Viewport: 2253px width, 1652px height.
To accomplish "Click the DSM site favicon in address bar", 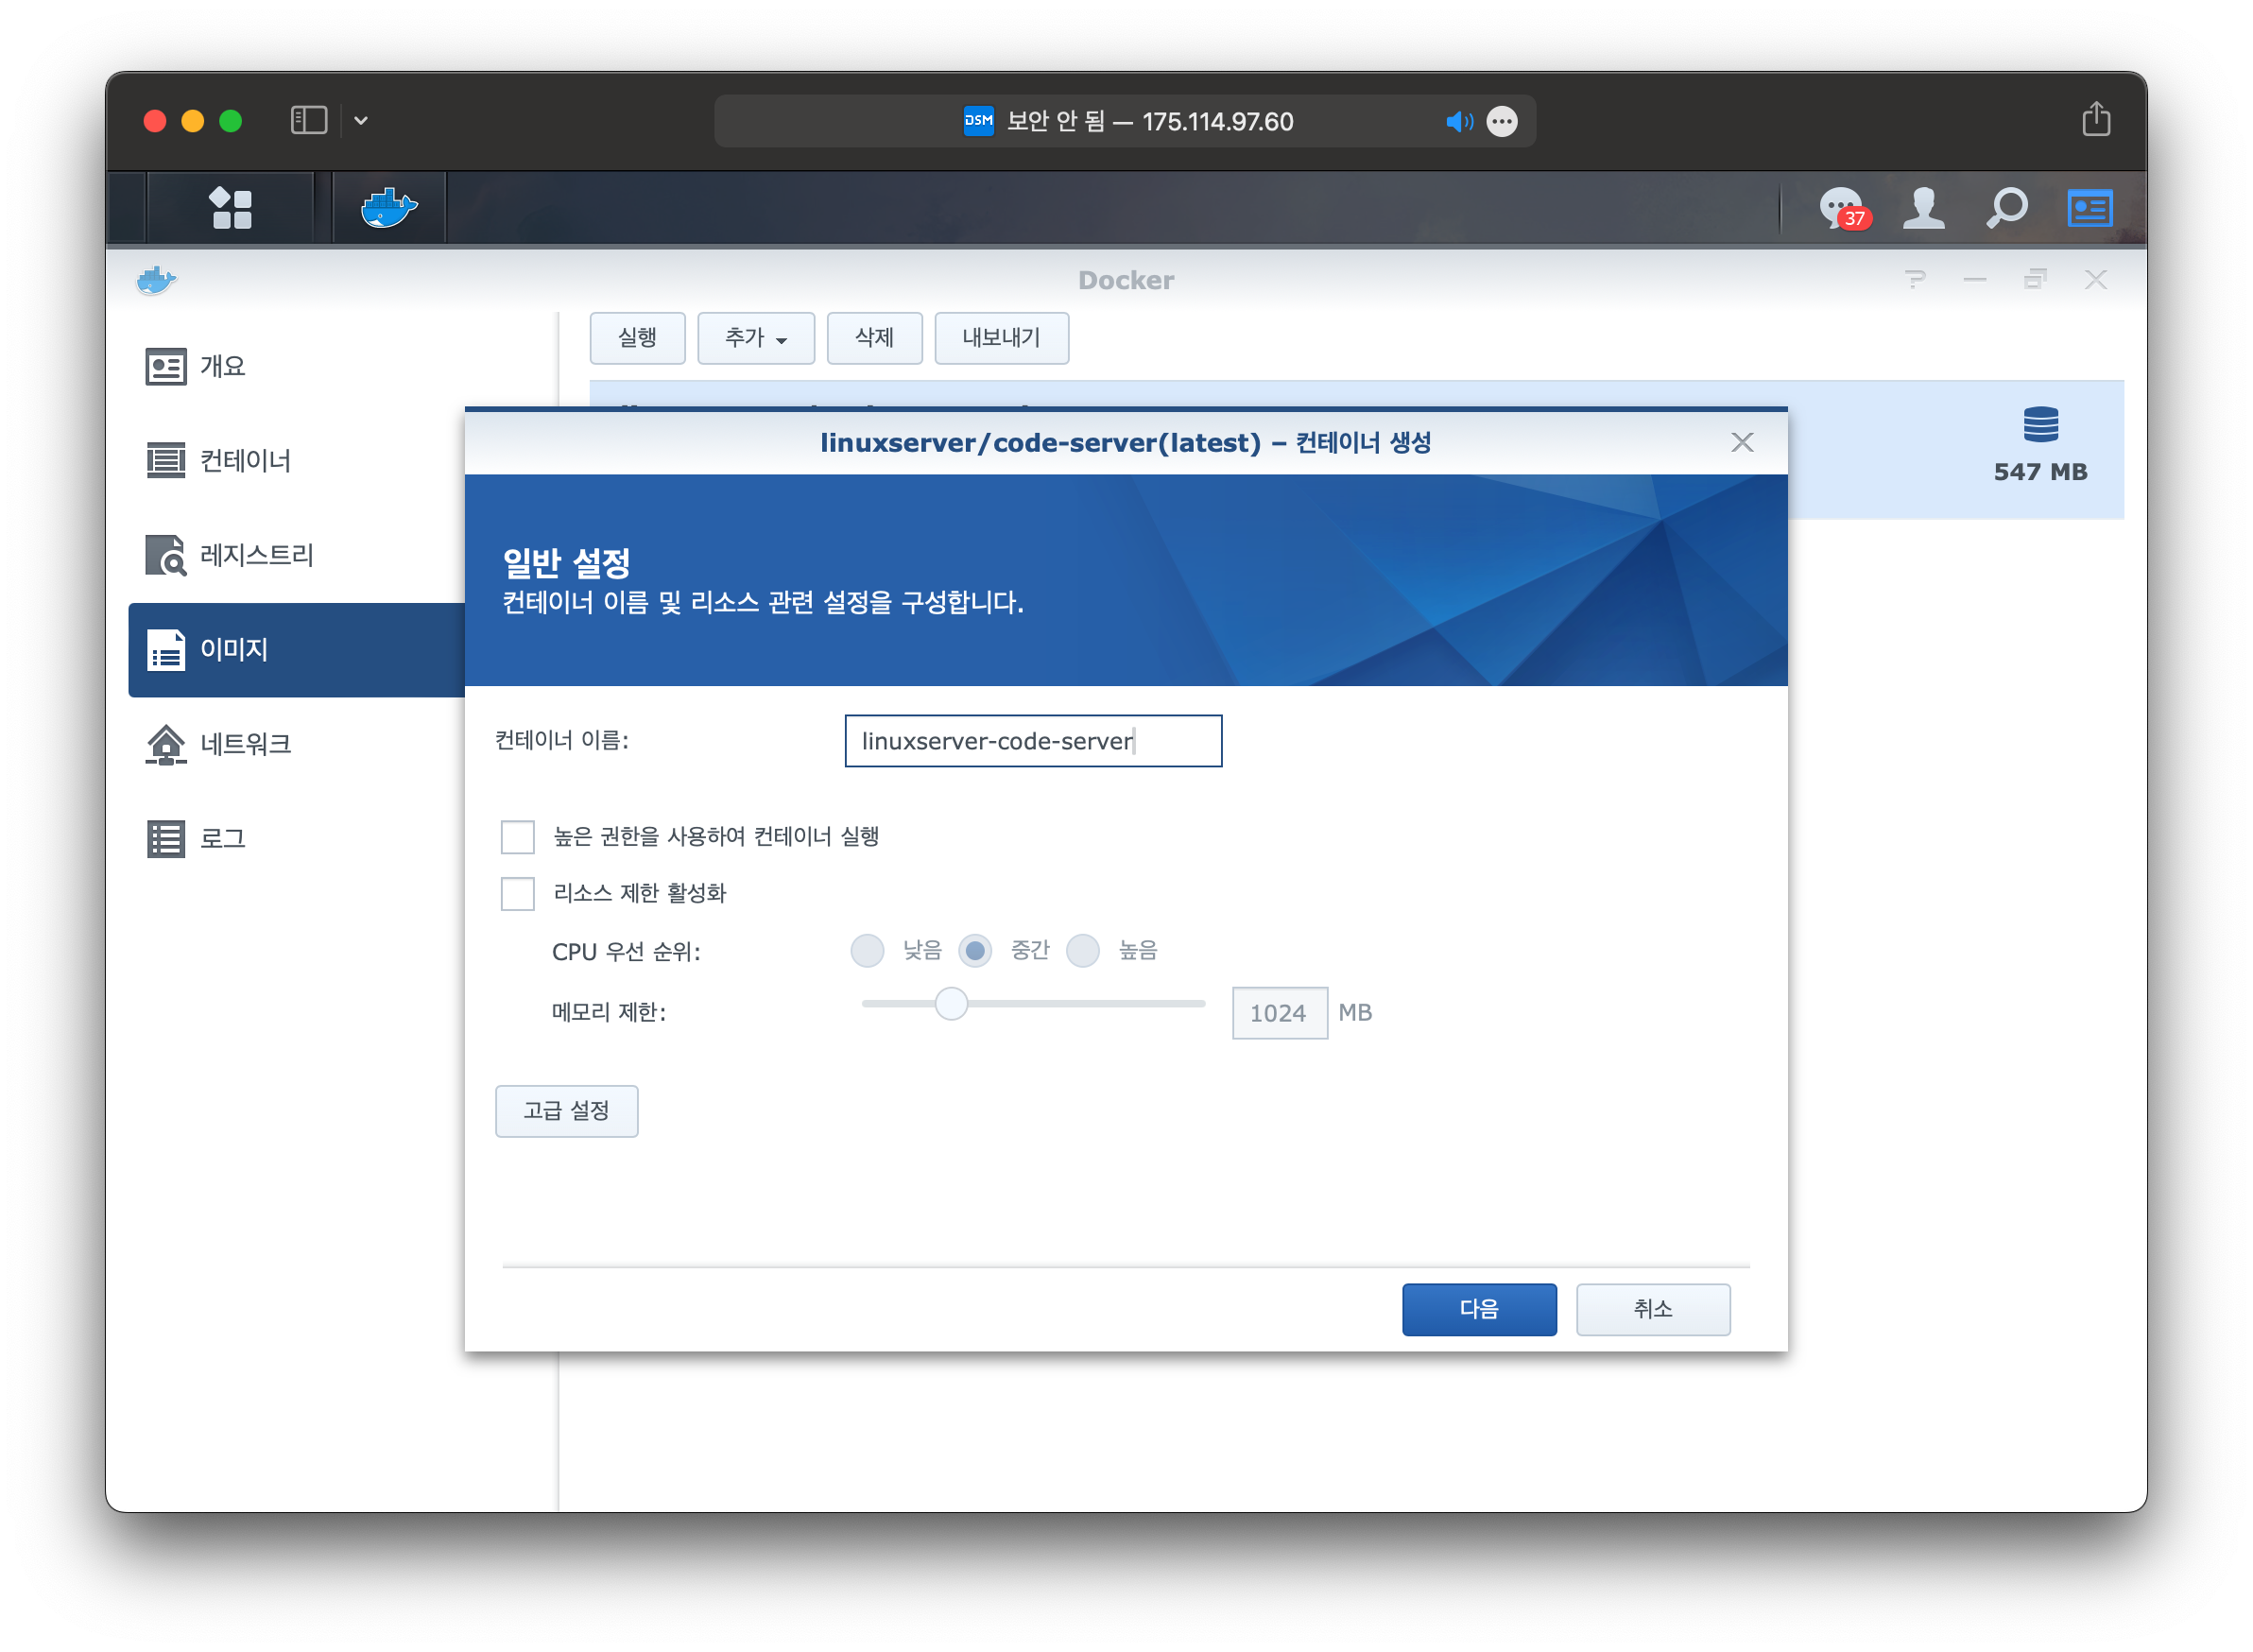I will [978, 121].
